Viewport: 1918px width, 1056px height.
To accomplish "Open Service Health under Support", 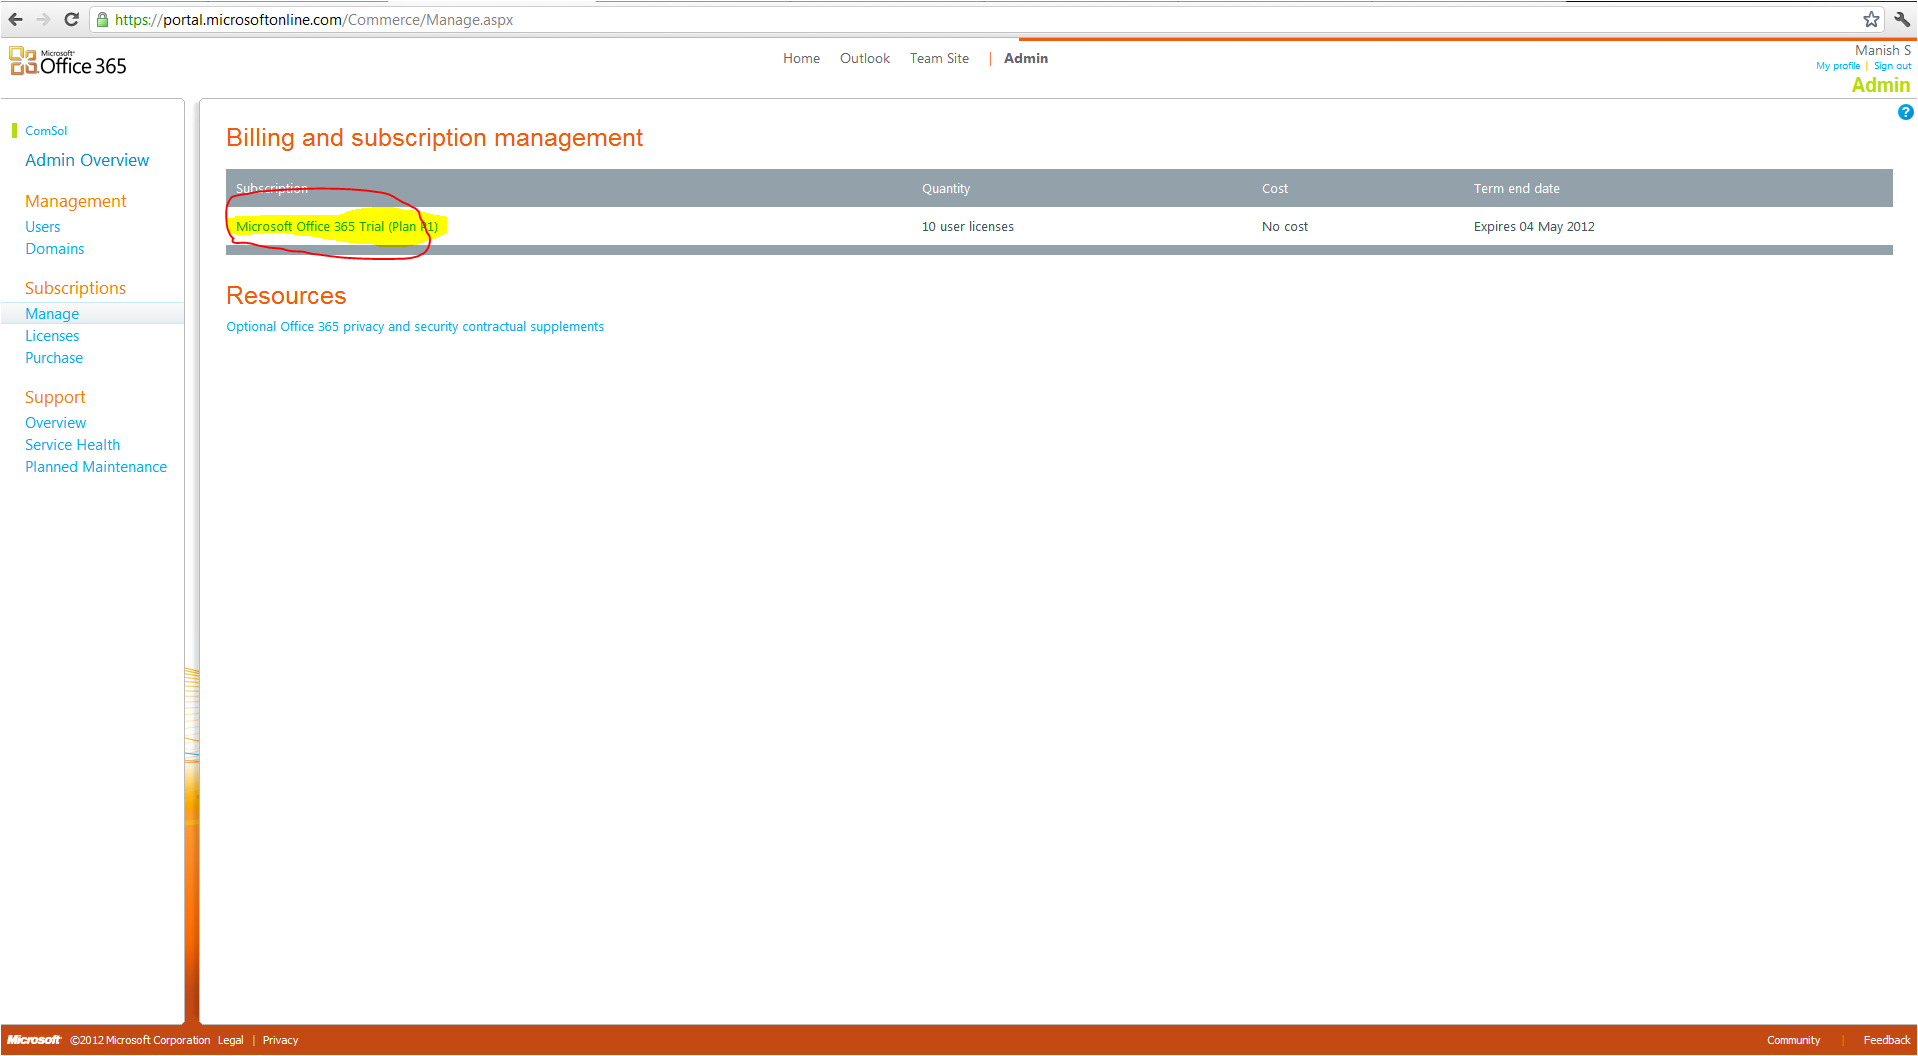I will (72, 445).
